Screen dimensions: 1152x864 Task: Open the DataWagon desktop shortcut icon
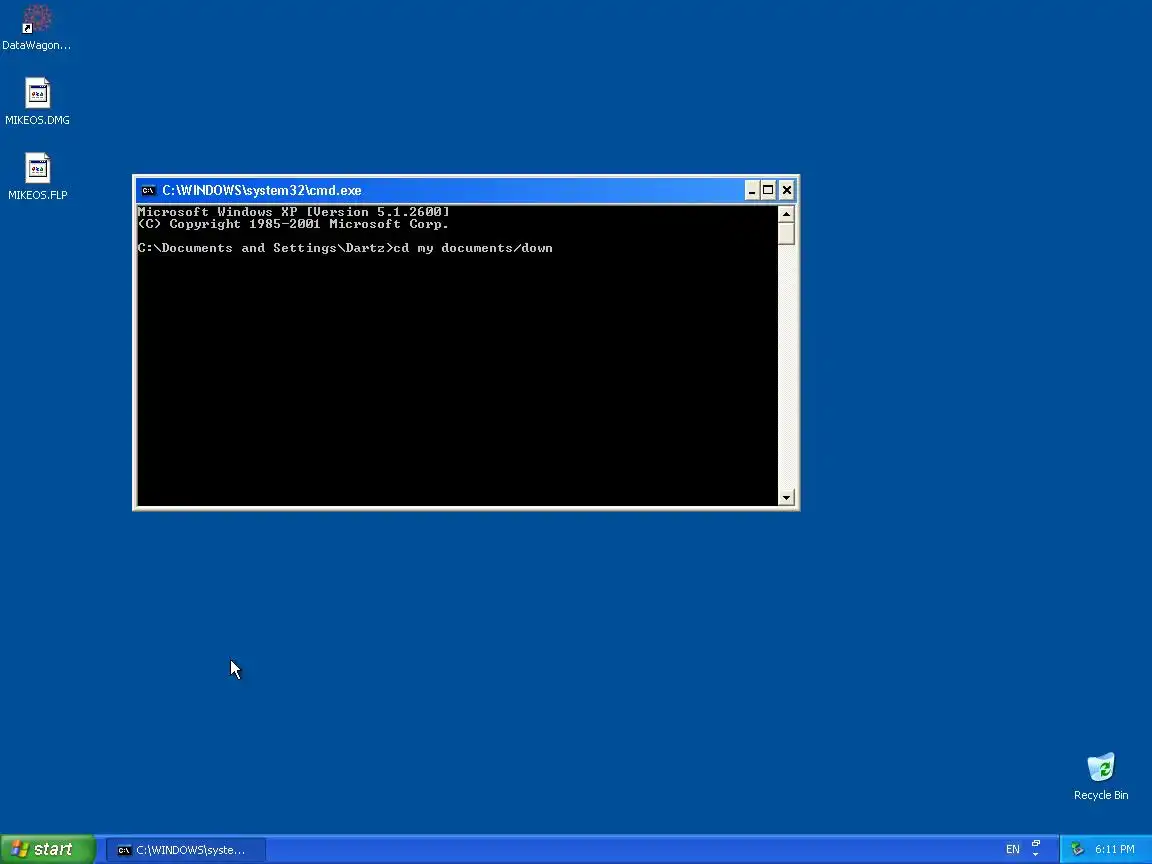click(37, 27)
